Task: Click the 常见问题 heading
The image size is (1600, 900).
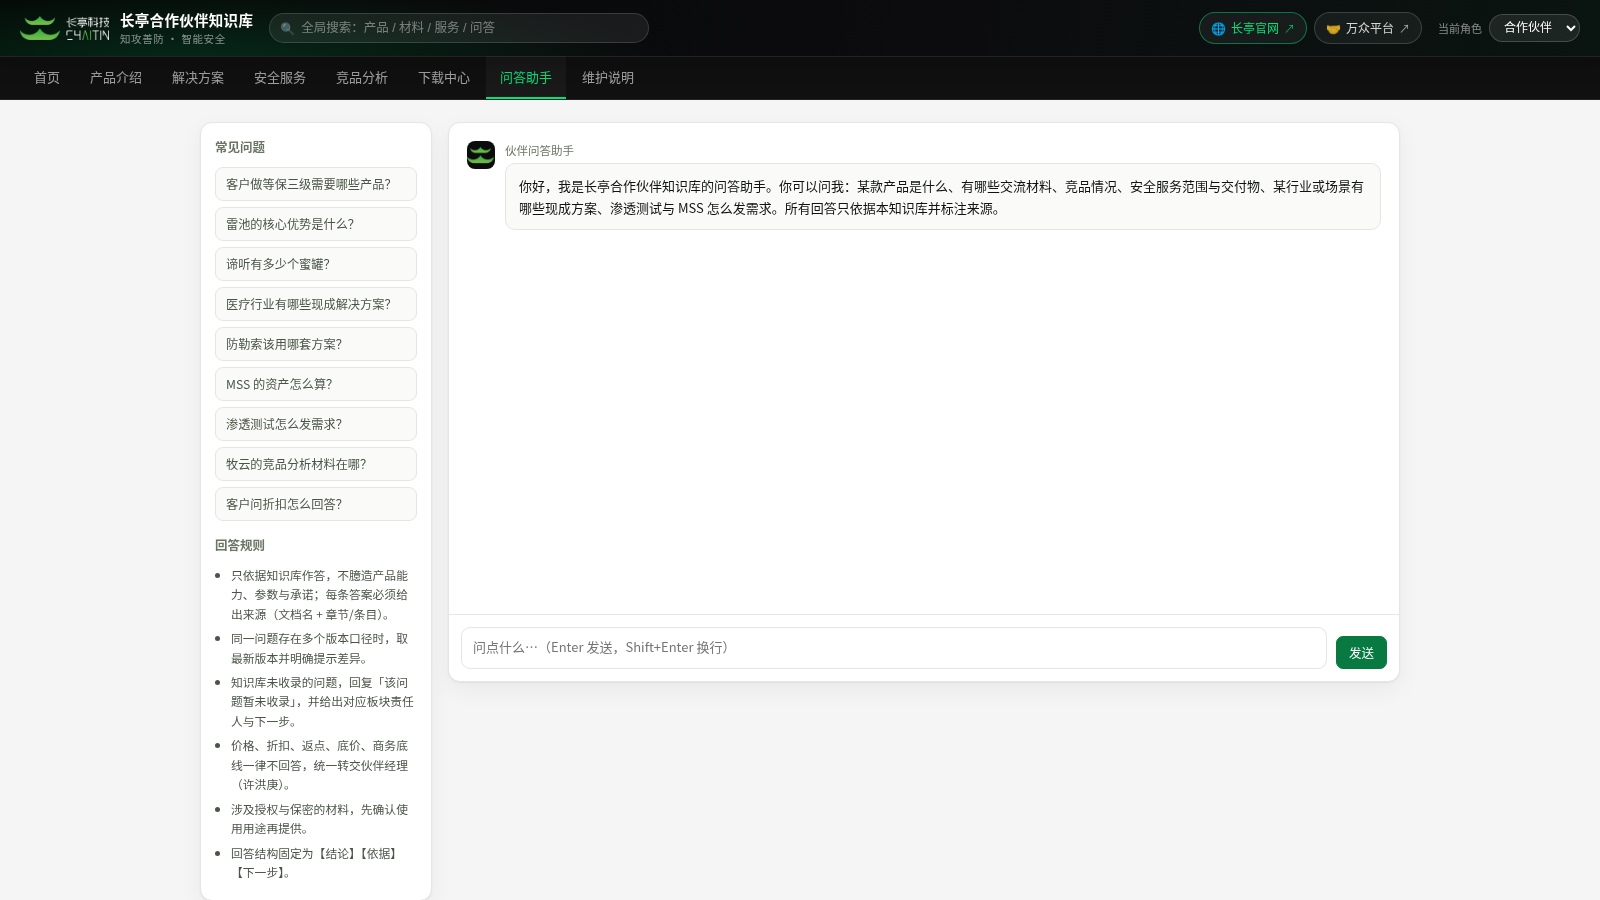Action: [240, 147]
